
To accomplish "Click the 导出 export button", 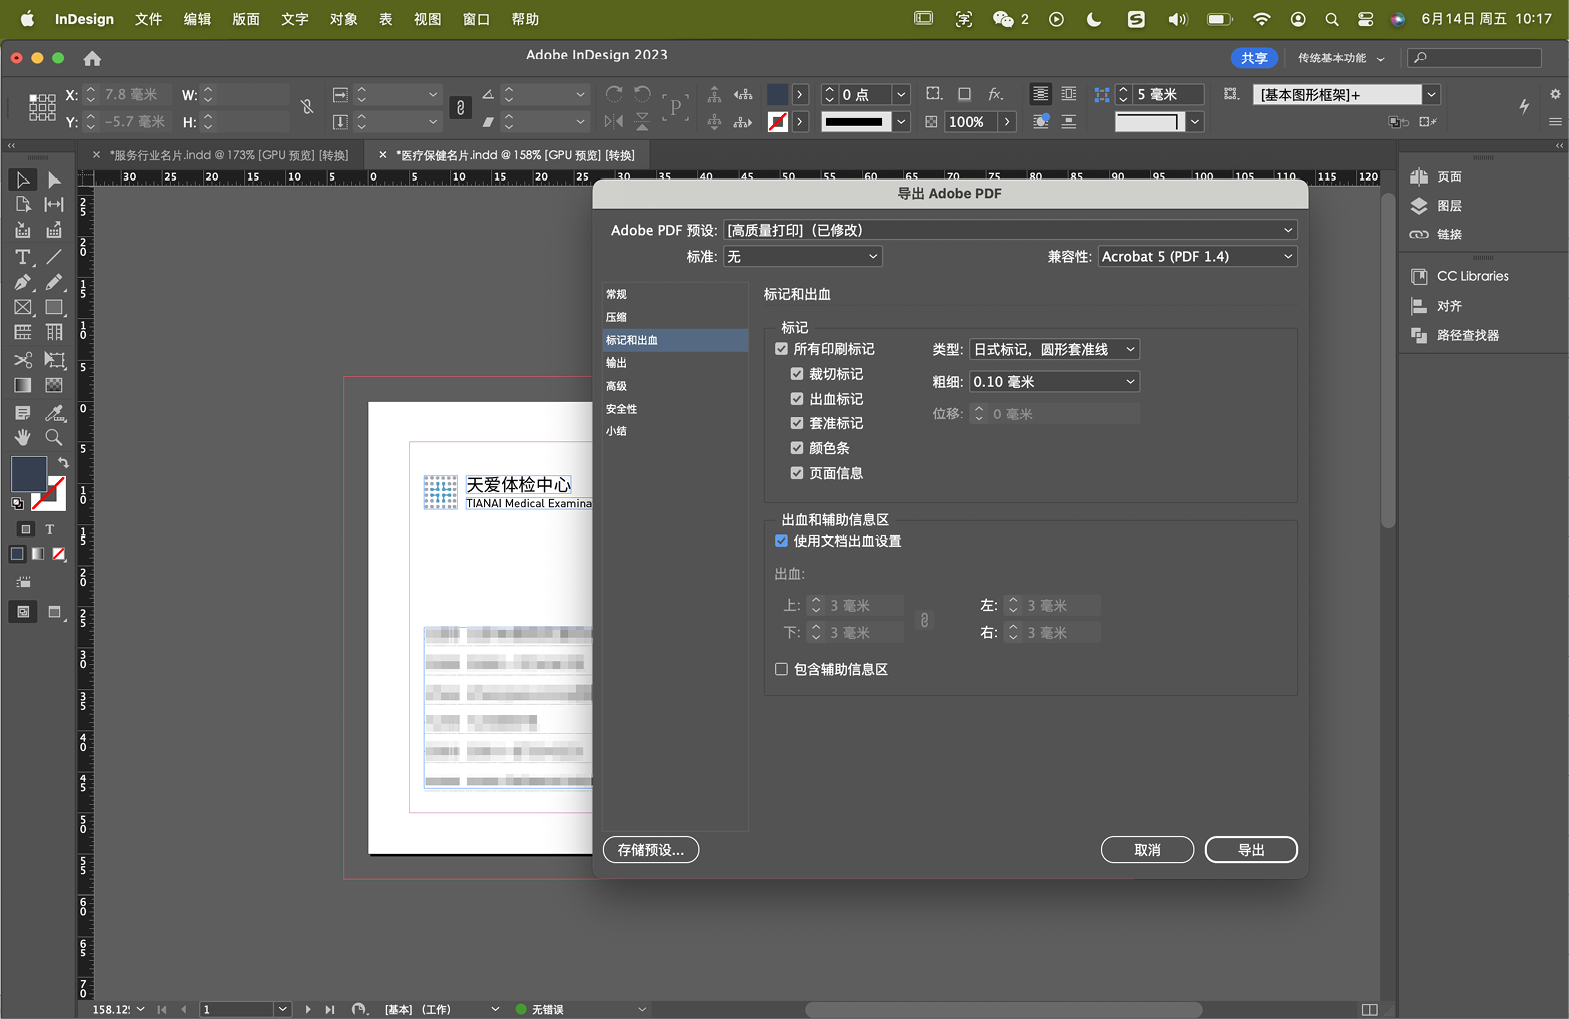I will (x=1250, y=850).
